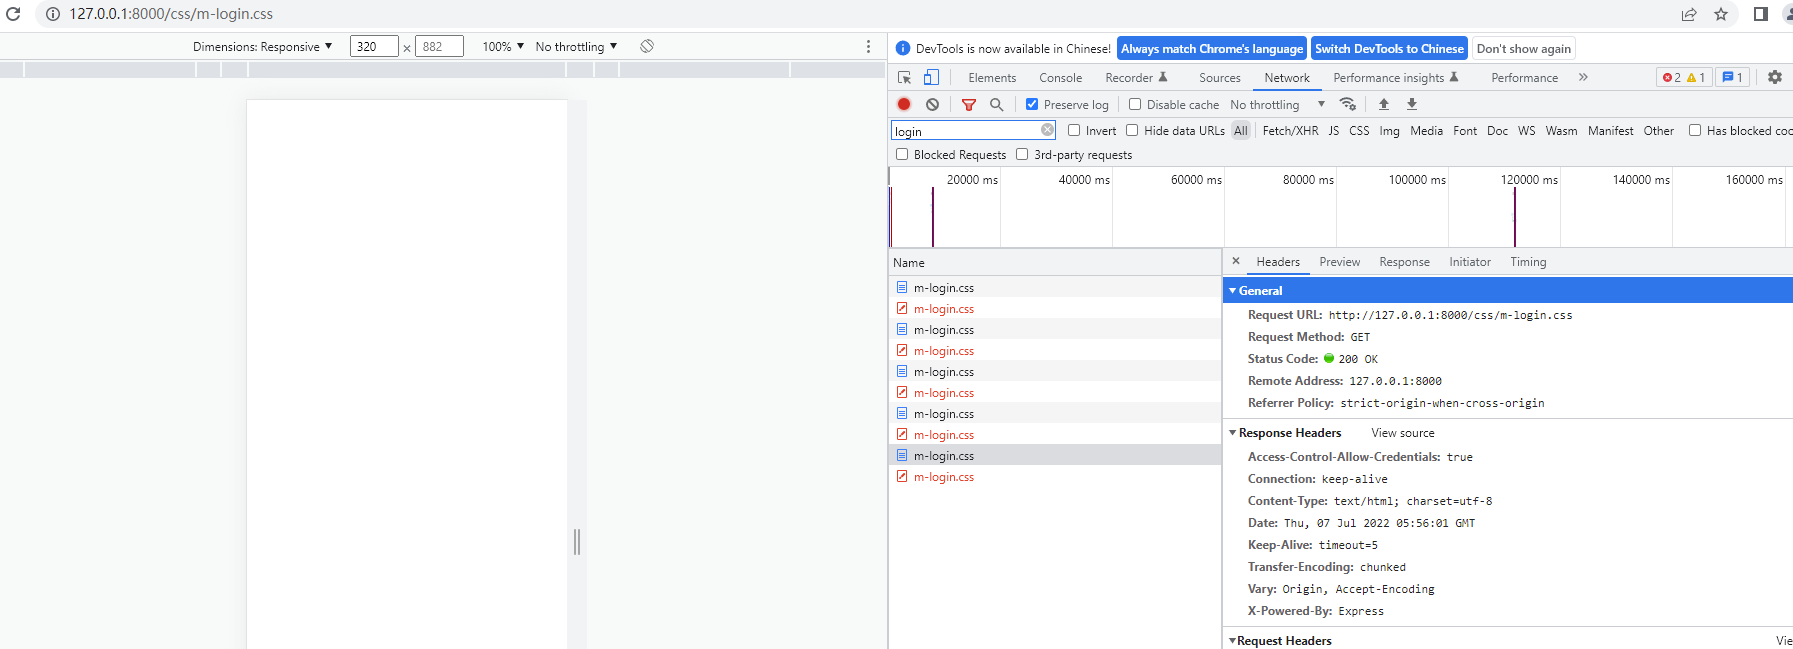Switch to the Console tab
Image resolution: width=1793 pixels, height=649 pixels.
pos(1060,77)
